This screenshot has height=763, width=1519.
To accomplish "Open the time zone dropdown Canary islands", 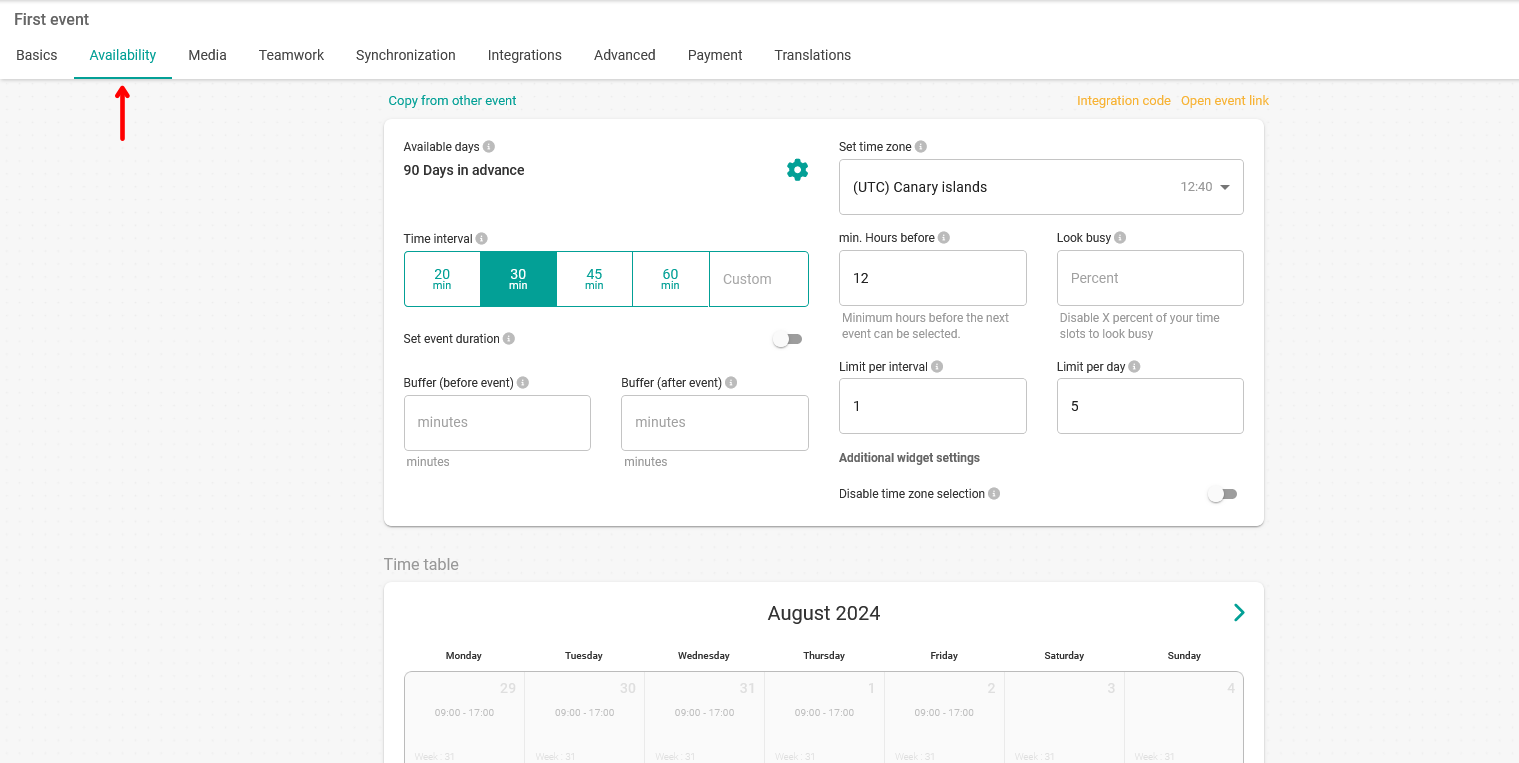I will [1041, 187].
